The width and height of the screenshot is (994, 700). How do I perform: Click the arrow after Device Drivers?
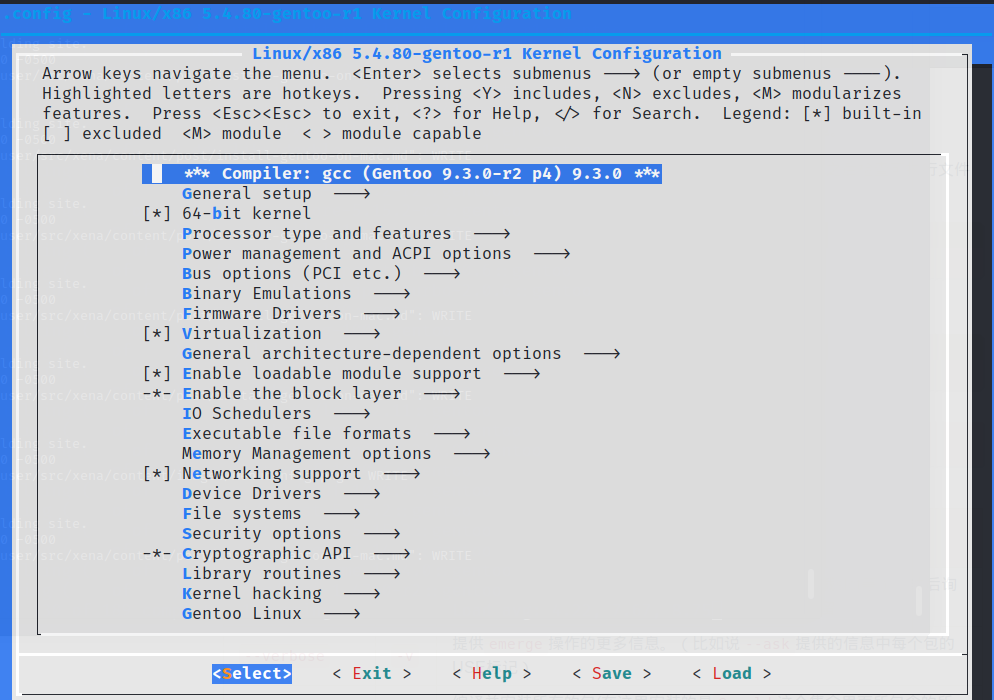point(362,494)
